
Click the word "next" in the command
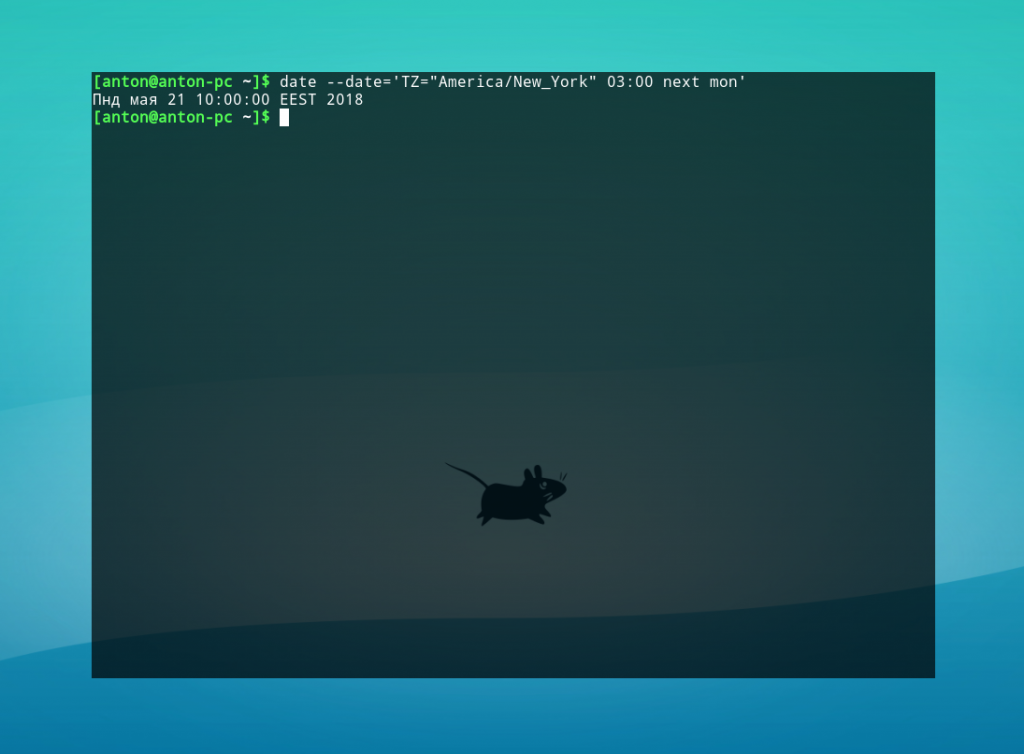[x=681, y=82]
